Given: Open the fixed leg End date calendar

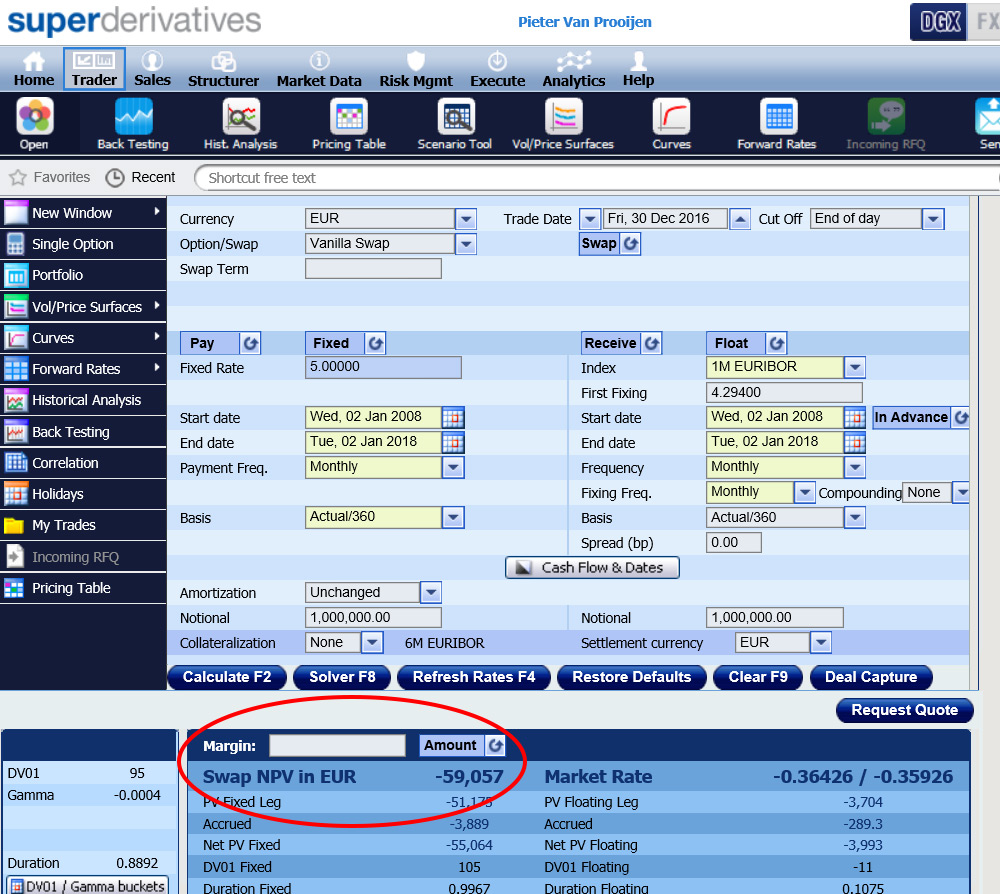Looking at the screenshot, I should click(x=453, y=443).
